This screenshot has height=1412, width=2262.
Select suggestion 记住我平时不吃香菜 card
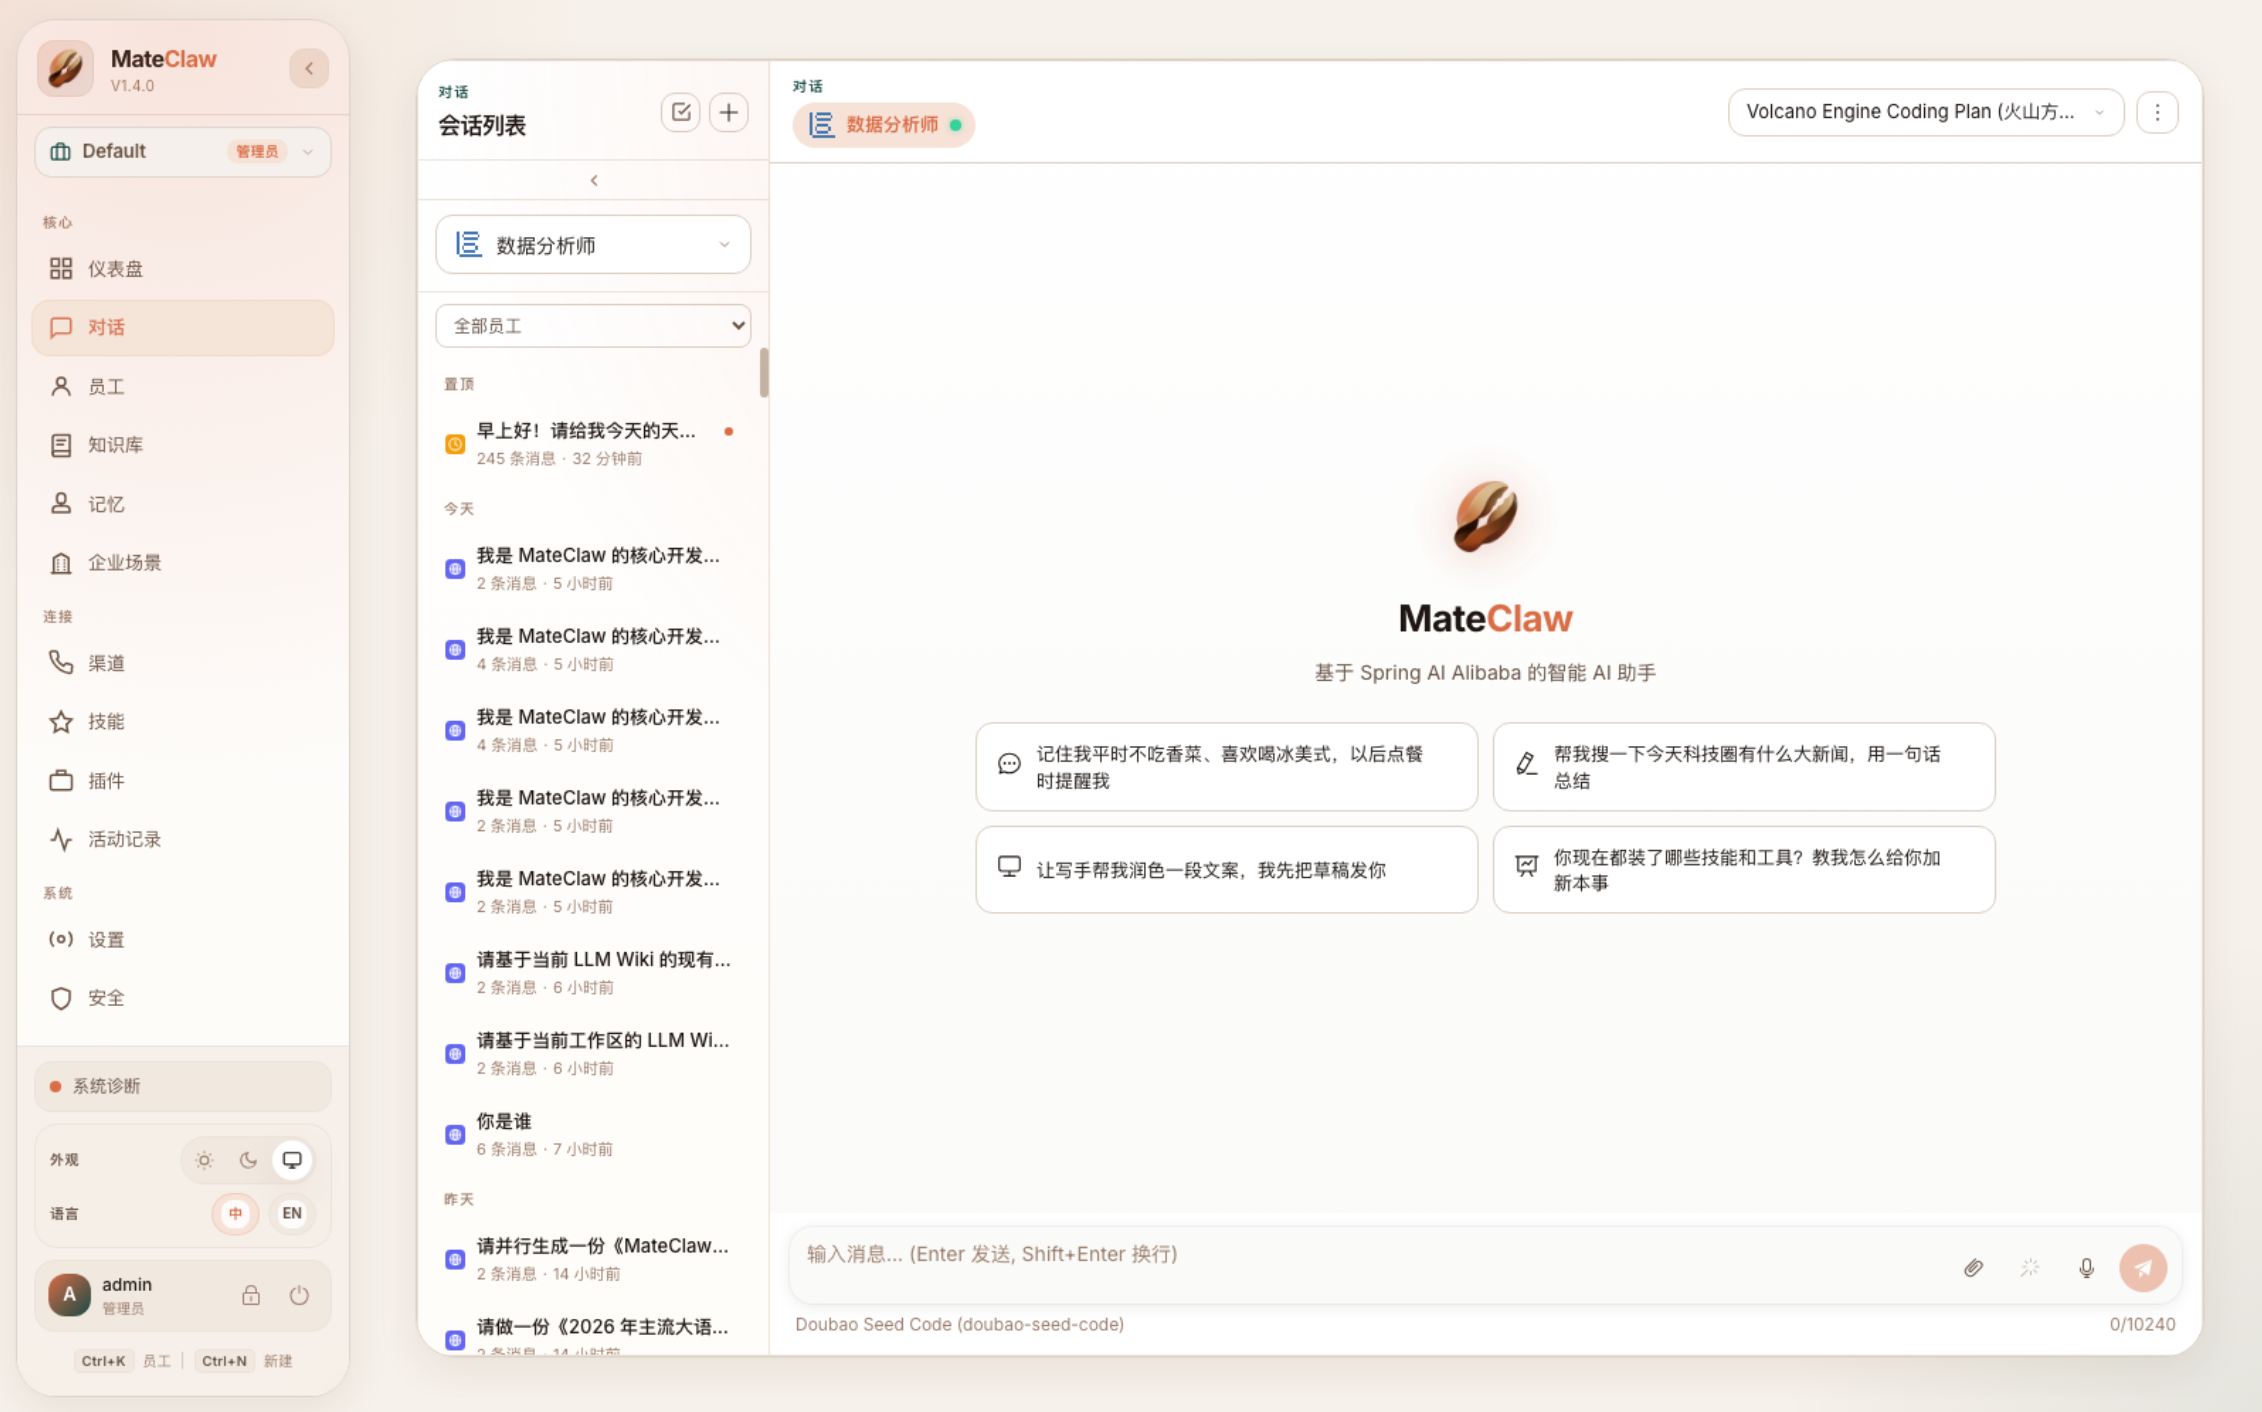1227,767
